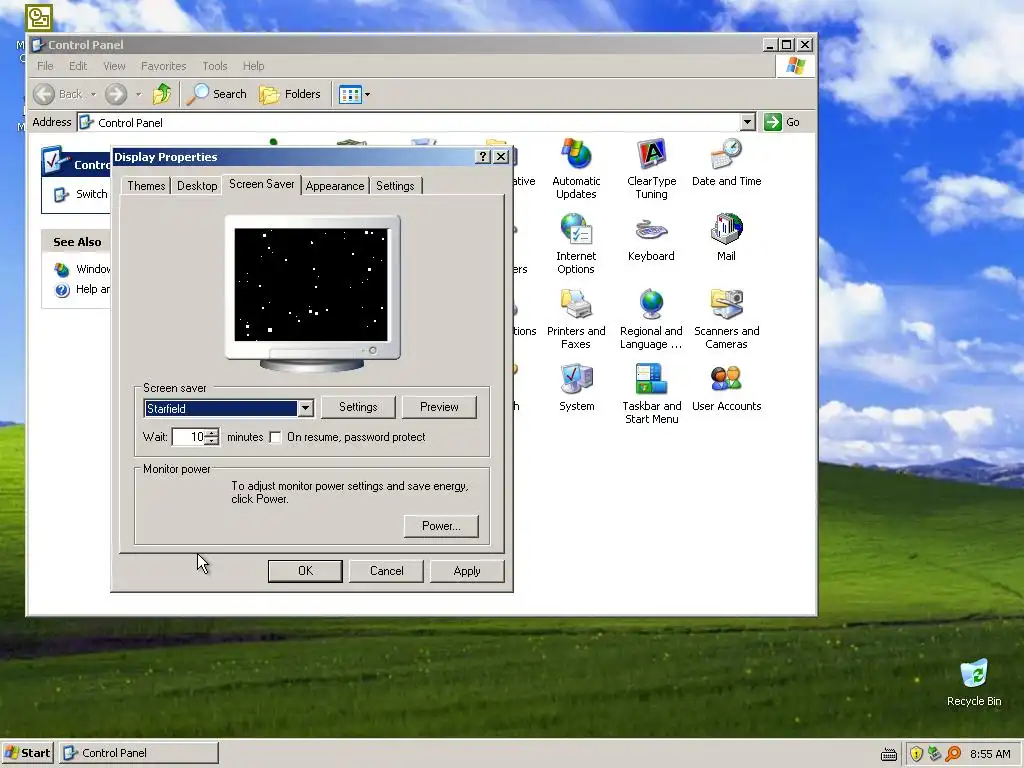Image resolution: width=1024 pixels, height=768 pixels.
Task: Open Internet Options icon
Action: (x=576, y=230)
